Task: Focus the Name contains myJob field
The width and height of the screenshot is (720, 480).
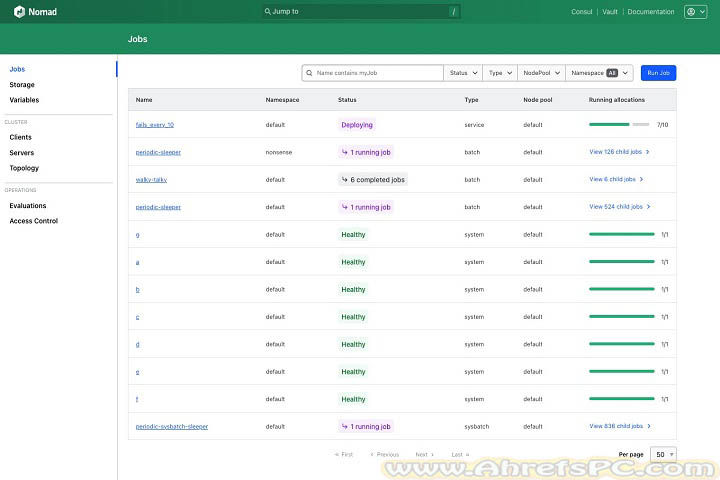Action: [x=373, y=73]
